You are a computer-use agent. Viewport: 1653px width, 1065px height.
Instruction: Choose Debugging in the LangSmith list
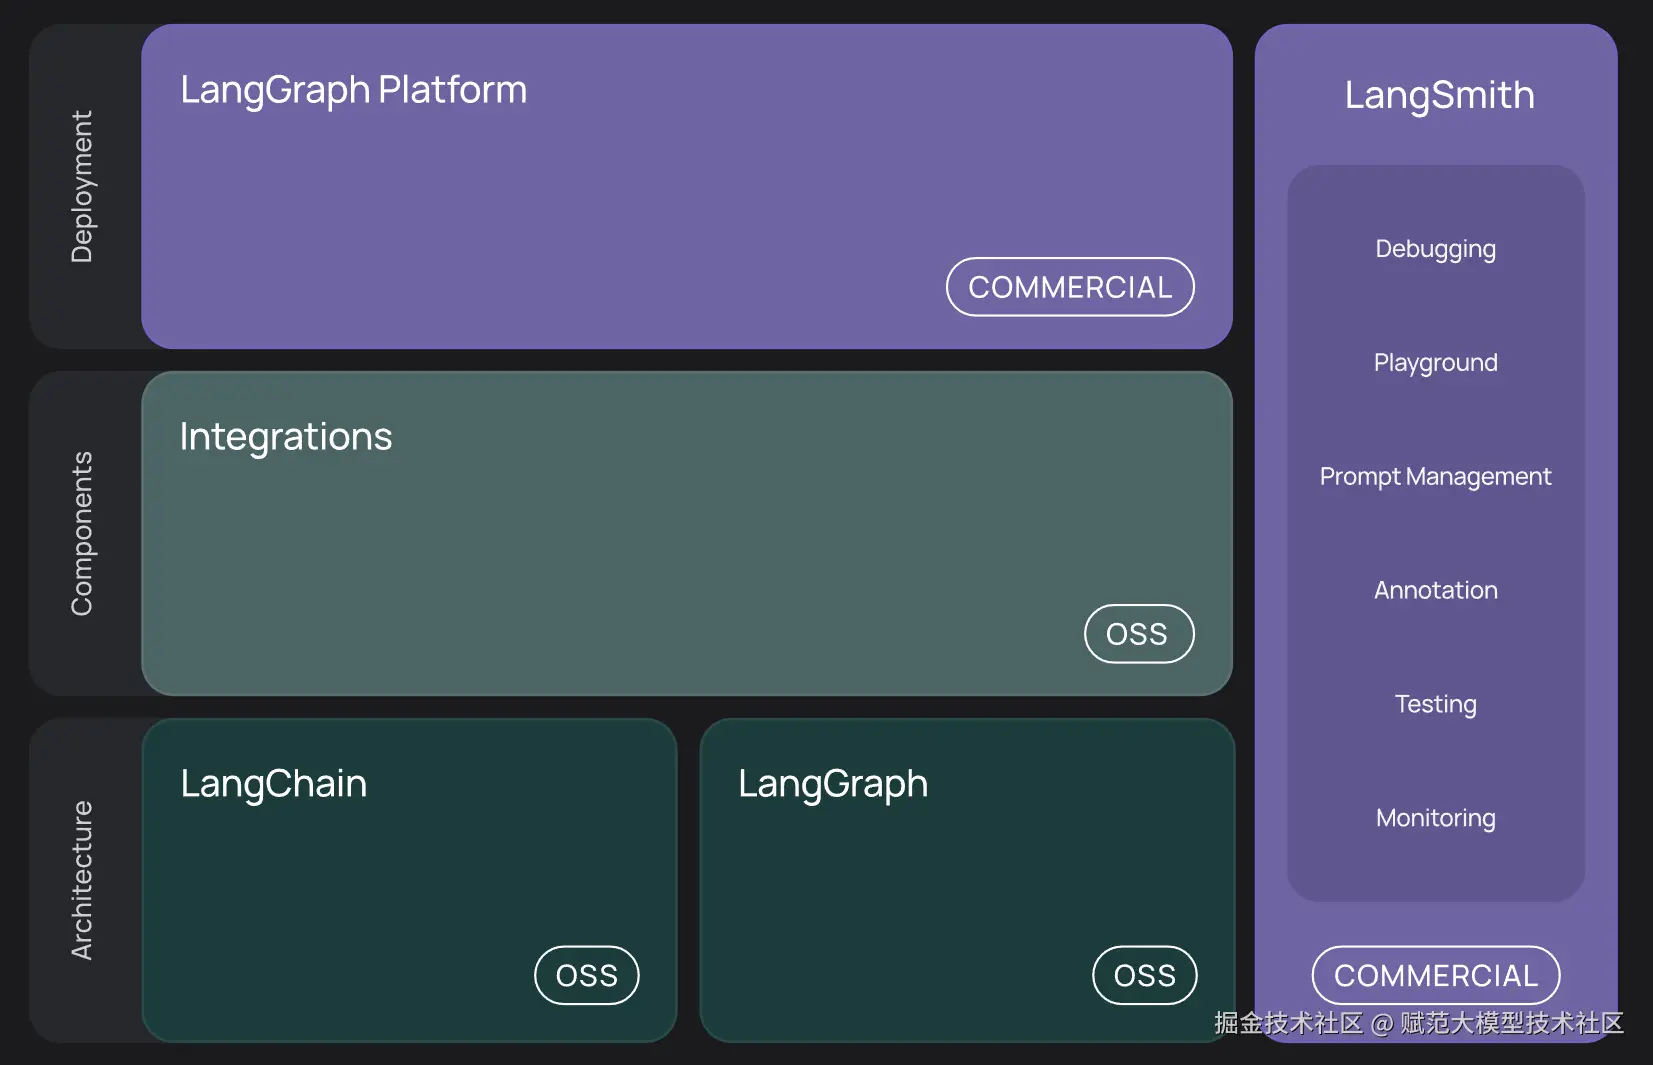pos(1435,249)
